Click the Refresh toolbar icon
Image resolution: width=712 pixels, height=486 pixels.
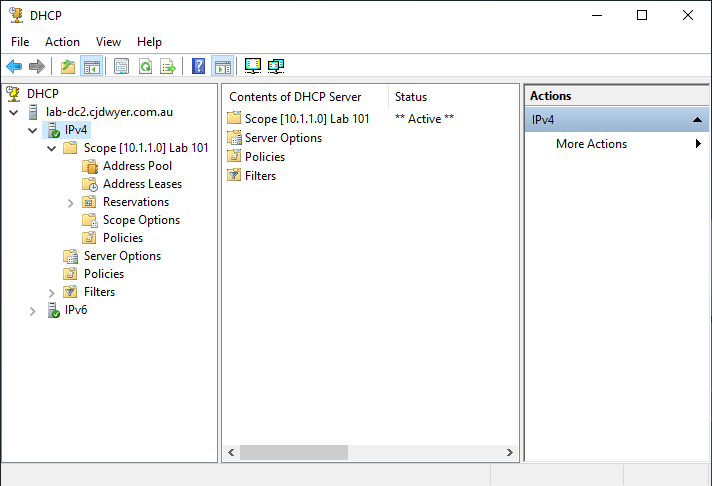click(145, 67)
